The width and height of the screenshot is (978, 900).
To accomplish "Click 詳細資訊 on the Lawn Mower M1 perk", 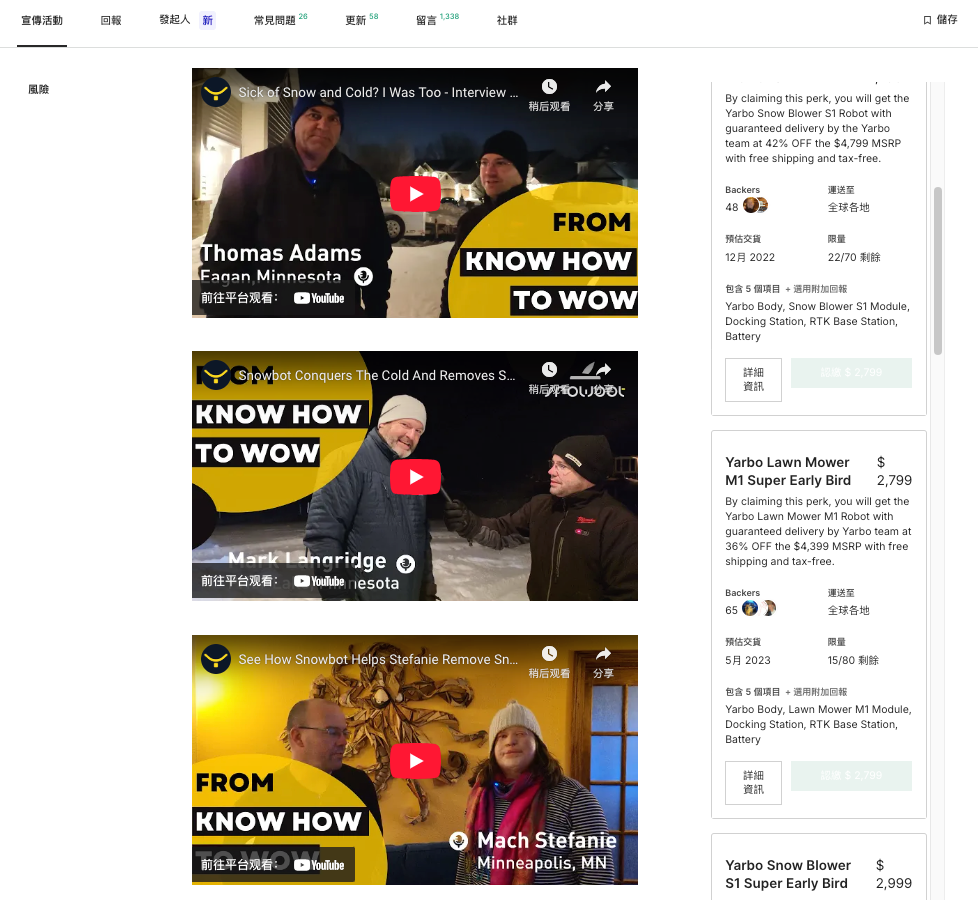I will coord(753,782).
